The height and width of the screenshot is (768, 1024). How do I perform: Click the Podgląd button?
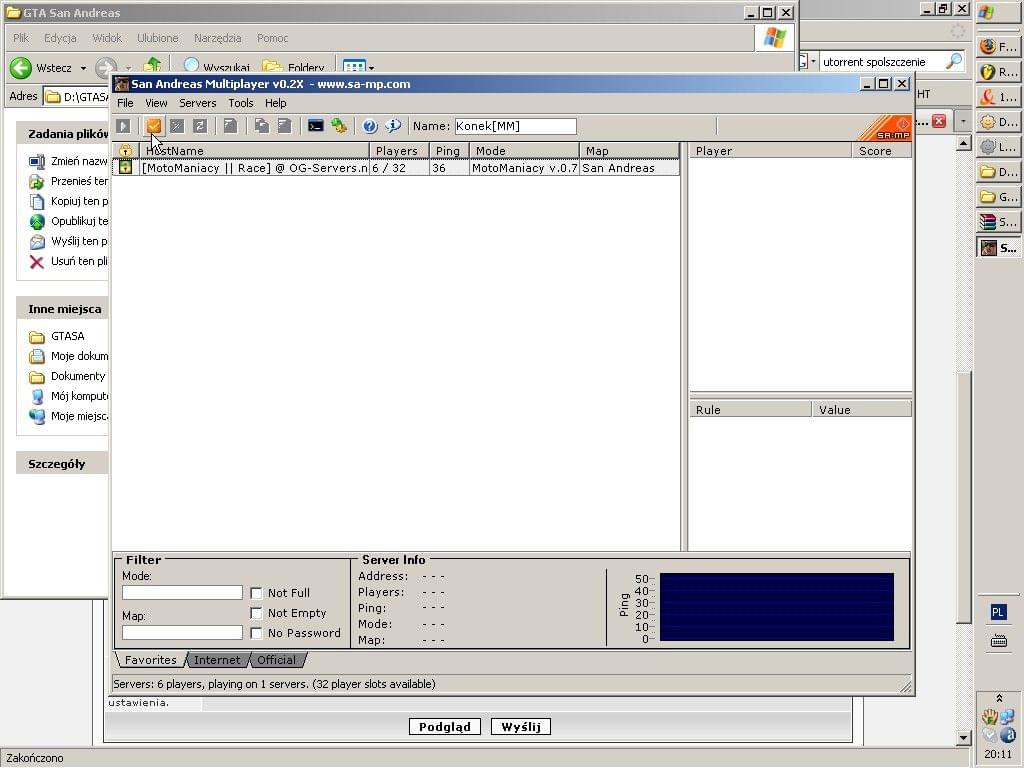click(x=444, y=727)
